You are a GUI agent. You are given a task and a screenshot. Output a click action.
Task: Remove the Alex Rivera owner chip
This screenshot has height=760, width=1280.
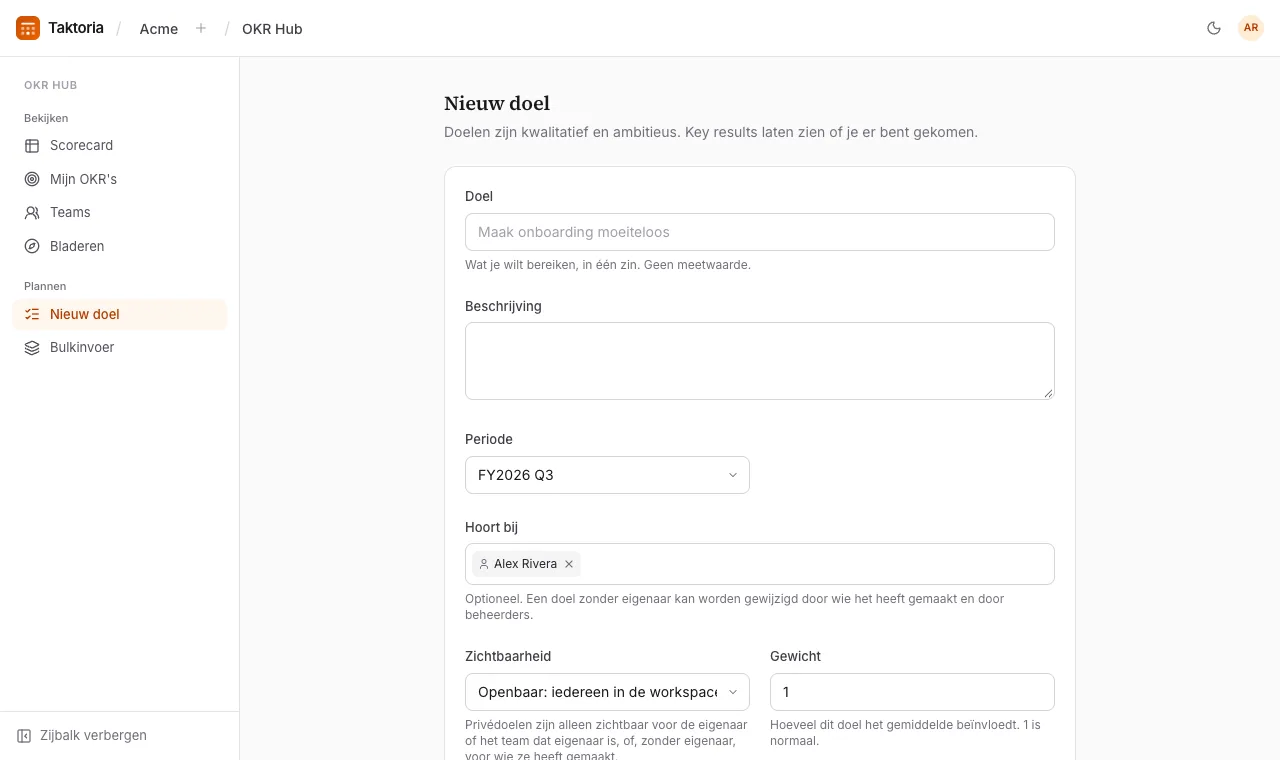(x=569, y=564)
